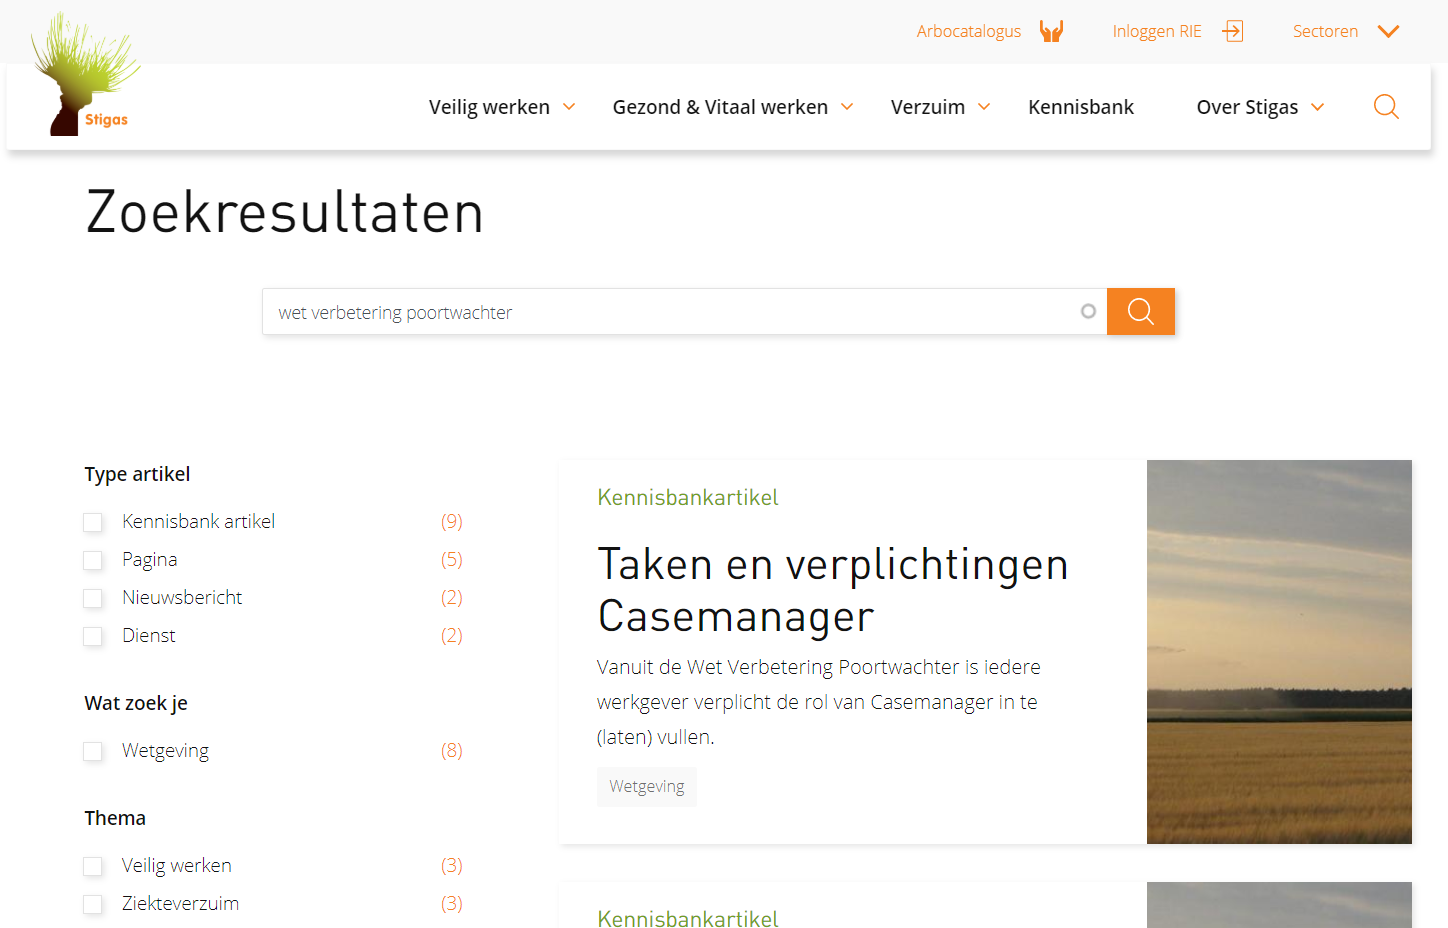Click the first Kennisbankartikel category label

[x=688, y=497]
